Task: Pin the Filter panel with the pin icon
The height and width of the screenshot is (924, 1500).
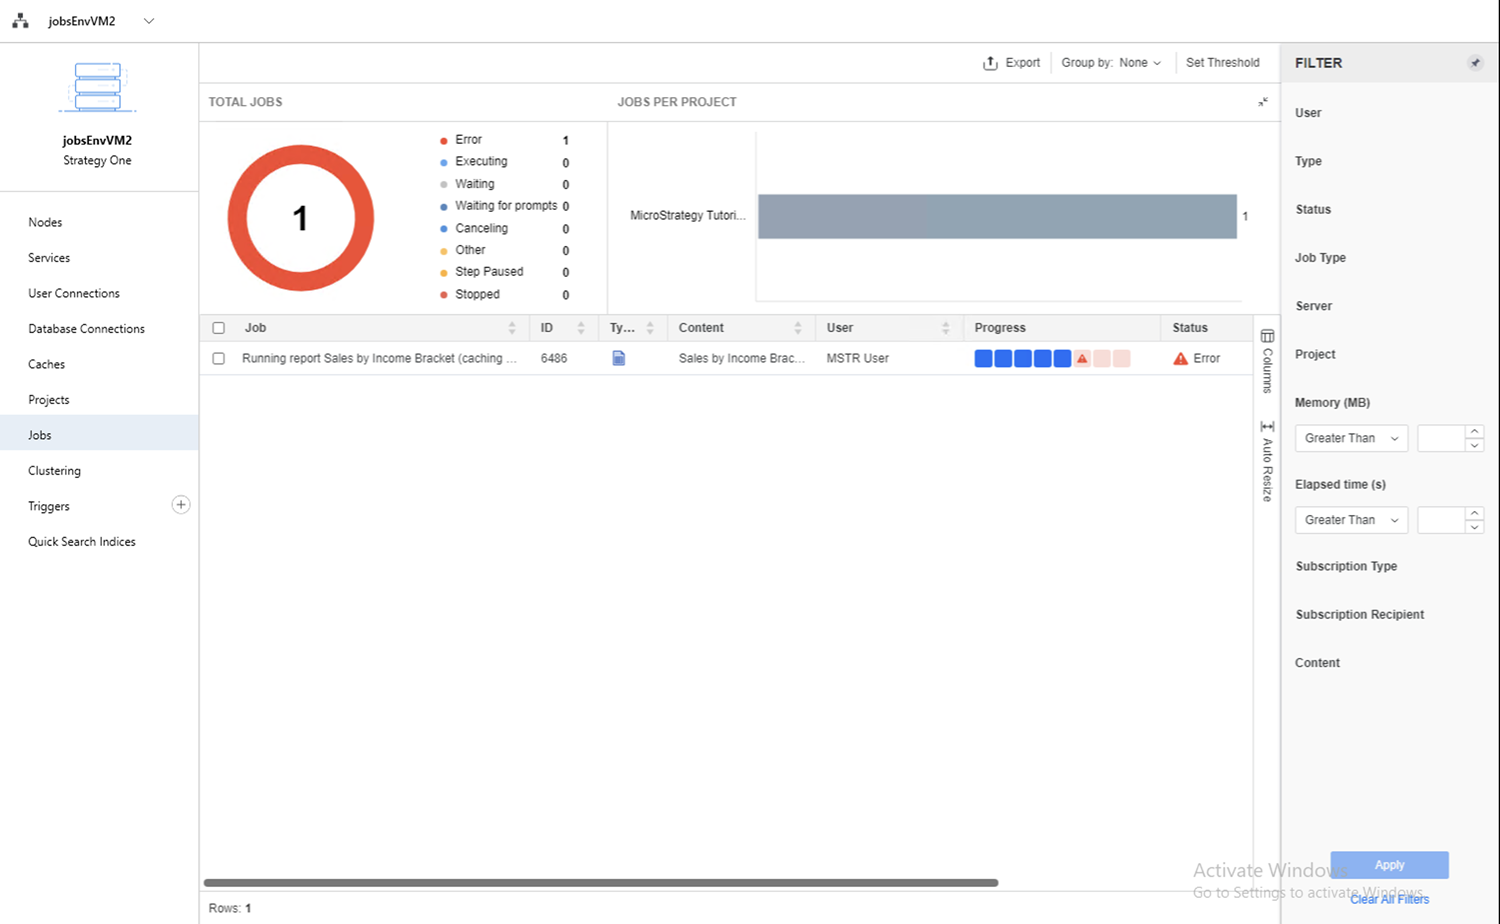Action: click(1474, 63)
